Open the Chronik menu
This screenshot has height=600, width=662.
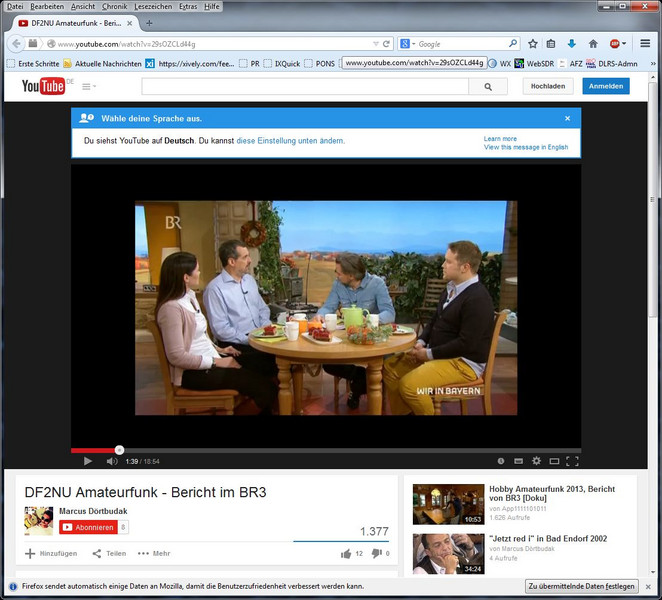(x=114, y=6)
